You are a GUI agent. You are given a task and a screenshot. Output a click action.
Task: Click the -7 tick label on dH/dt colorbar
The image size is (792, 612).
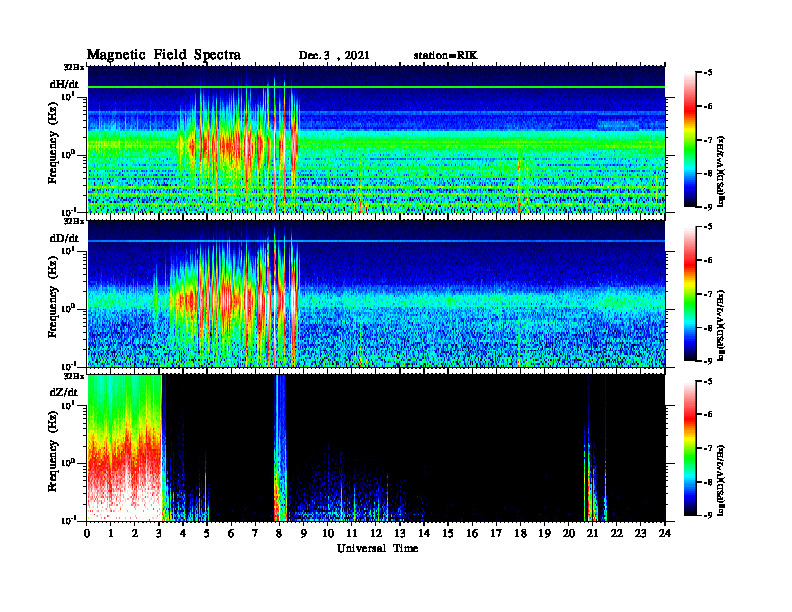coord(708,140)
